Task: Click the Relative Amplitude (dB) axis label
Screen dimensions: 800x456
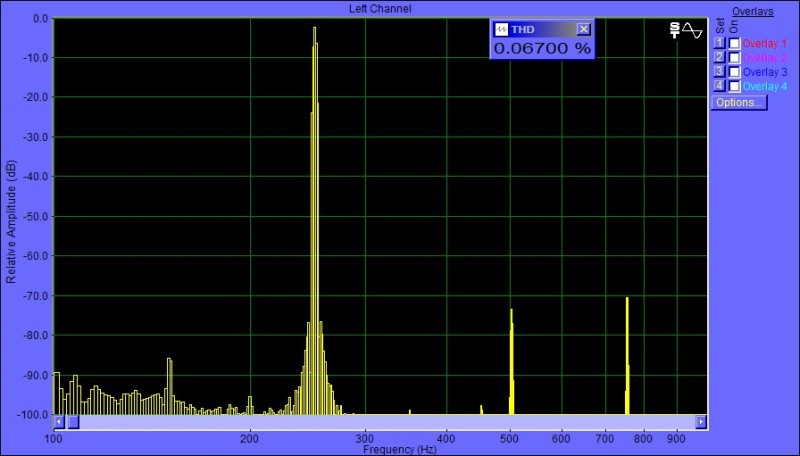Action: click(x=11, y=222)
